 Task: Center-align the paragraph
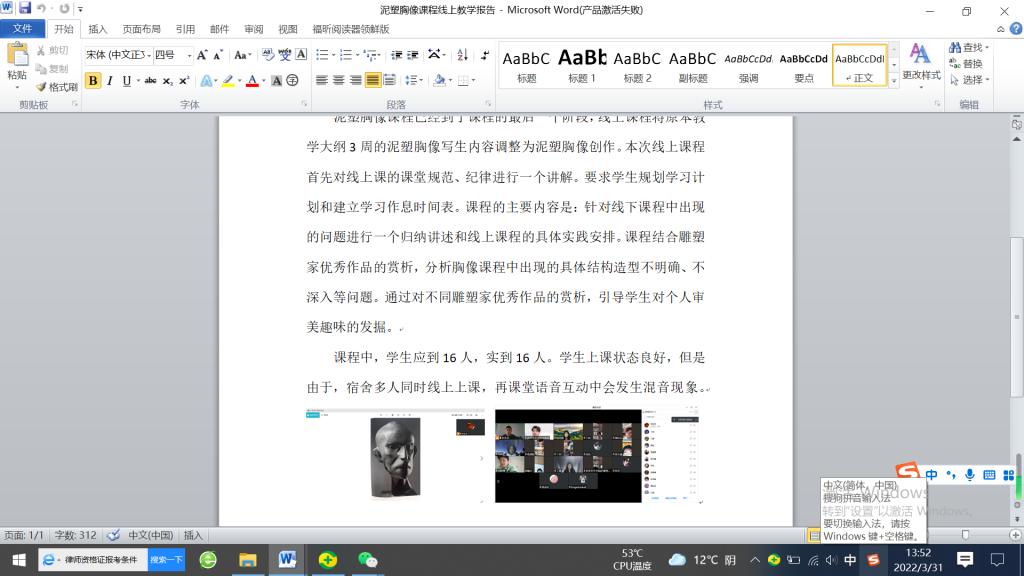(339, 81)
